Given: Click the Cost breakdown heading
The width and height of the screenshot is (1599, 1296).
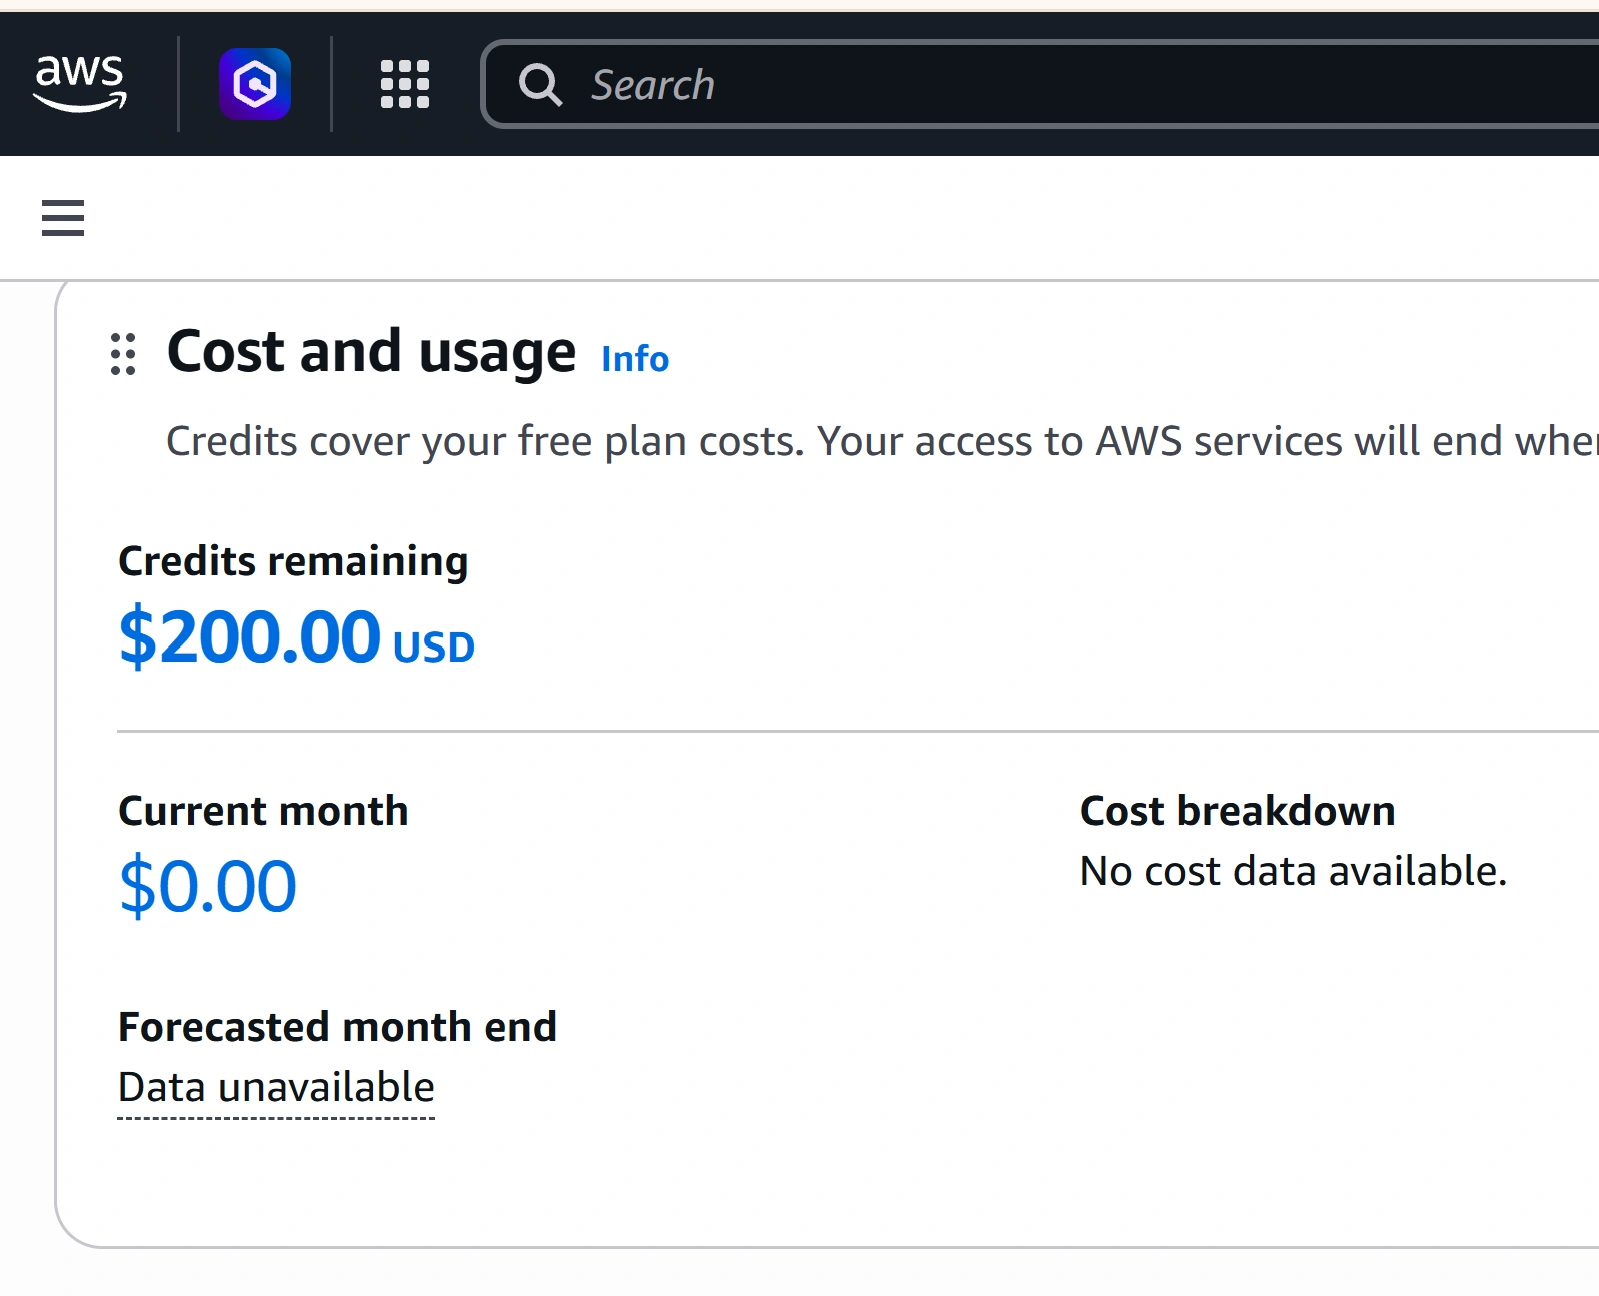Looking at the screenshot, I should 1237,811.
